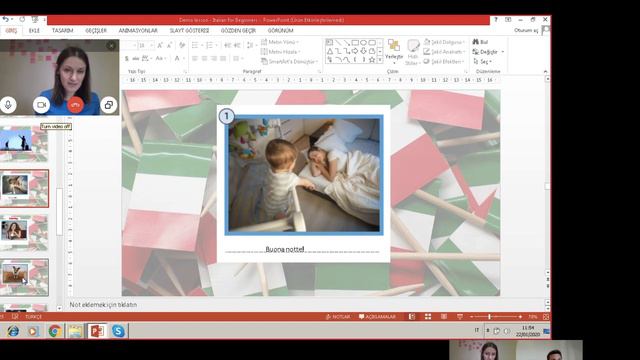The height and width of the screenshot is (360, 640).
Task: Open Şekil Efektleri shape effects menu
Action: [444, 62]
